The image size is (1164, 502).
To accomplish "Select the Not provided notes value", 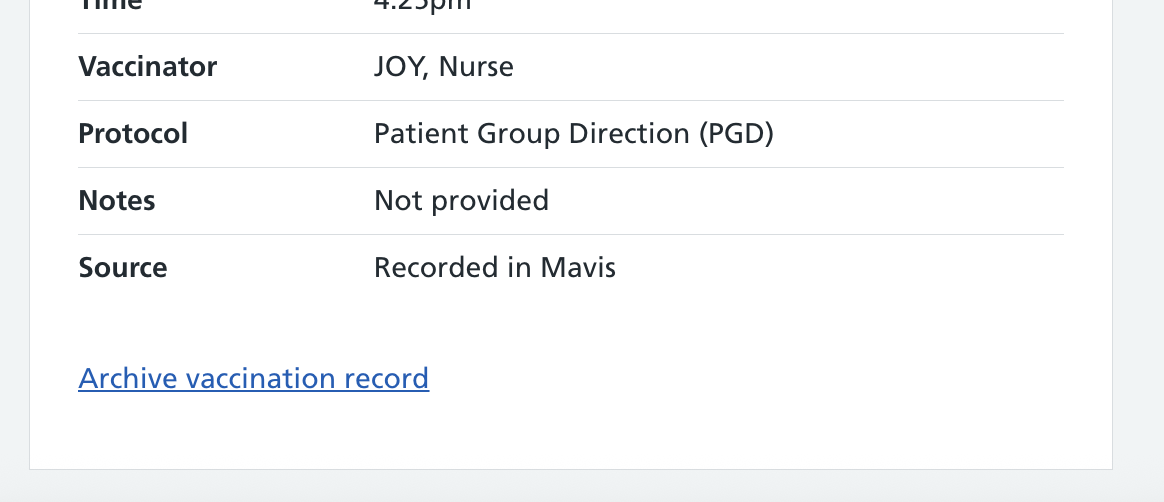I will click(x=461, y=201).
